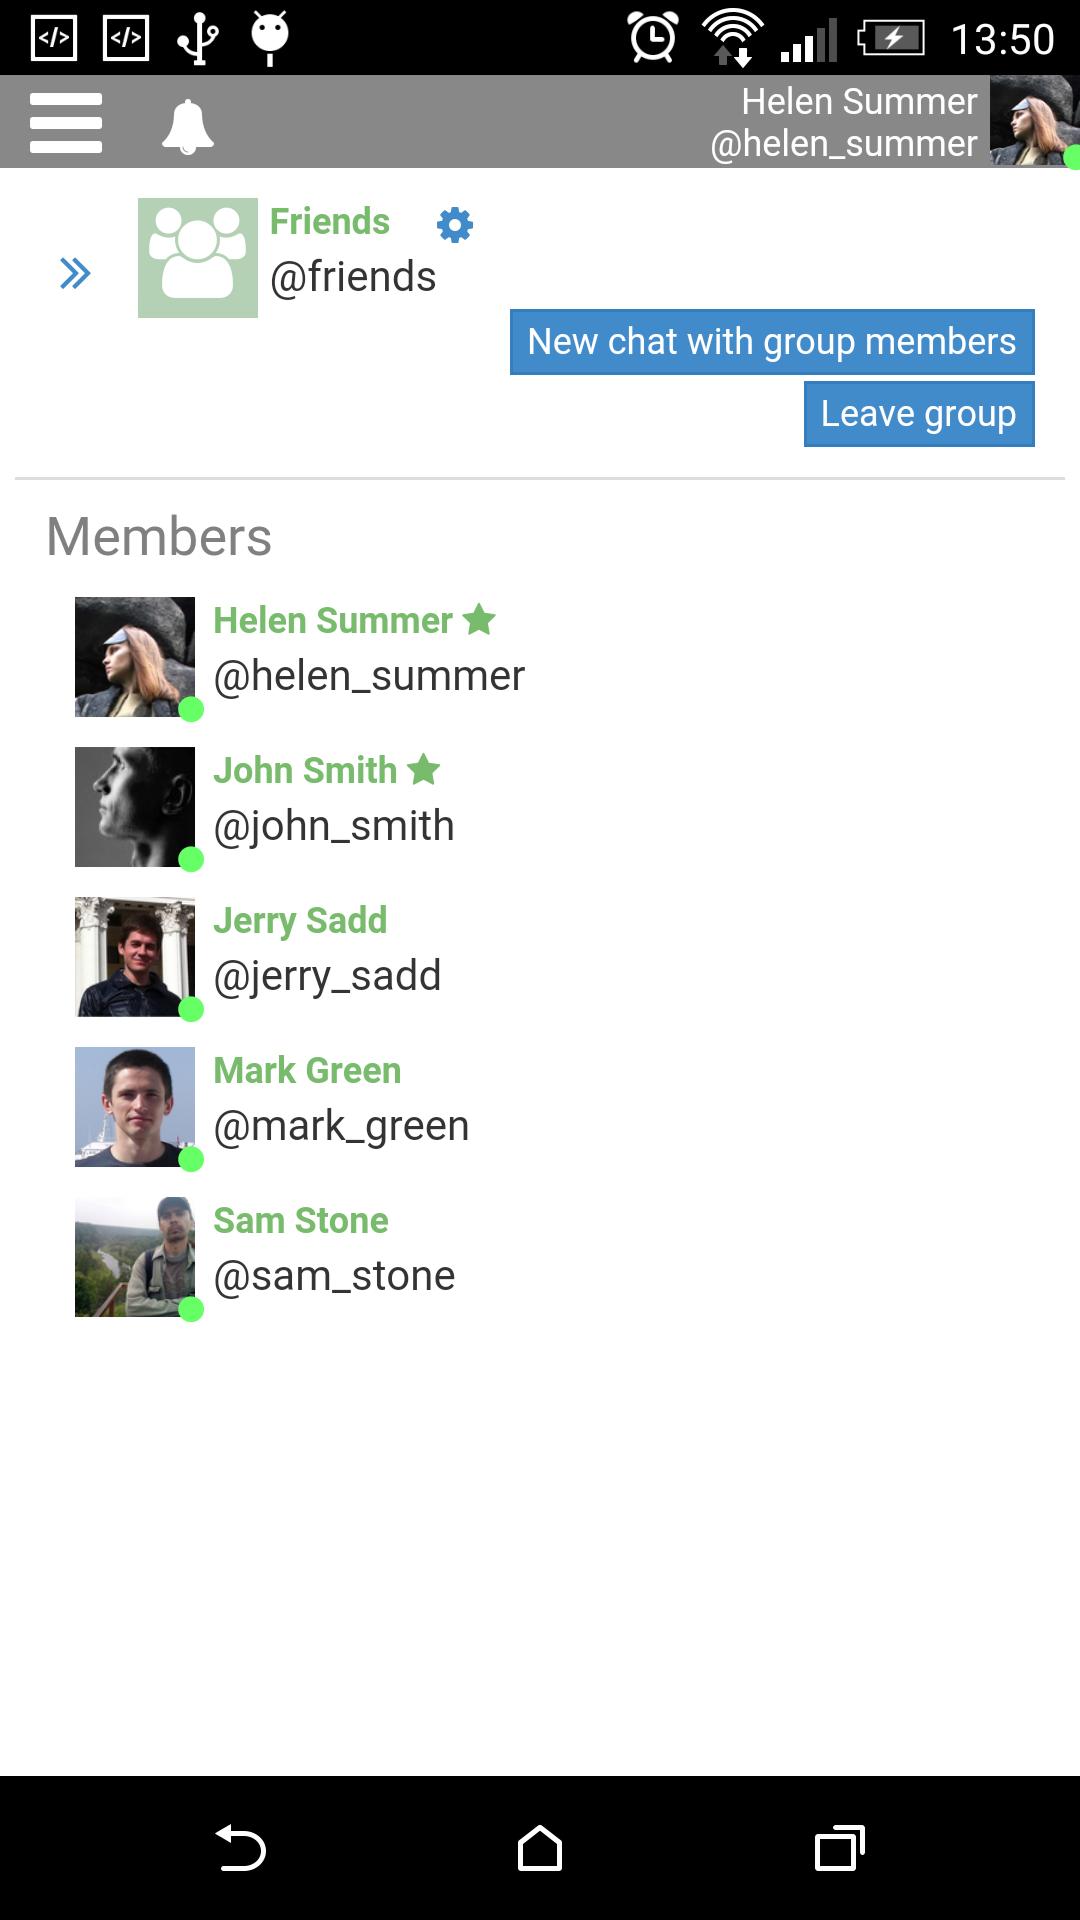Image resolution: width=1080 pixels, height=1920 pixels.
Task: Tap the Friends group avatar icon
Action: [x=197, y=258]
